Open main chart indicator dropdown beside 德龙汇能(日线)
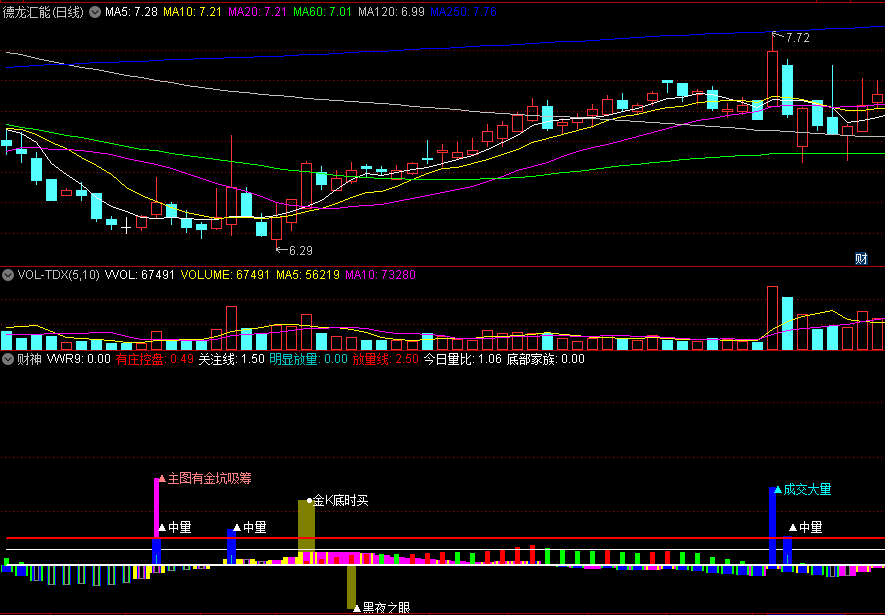This screenshot has height=615, width=885. tap(95, 12)
